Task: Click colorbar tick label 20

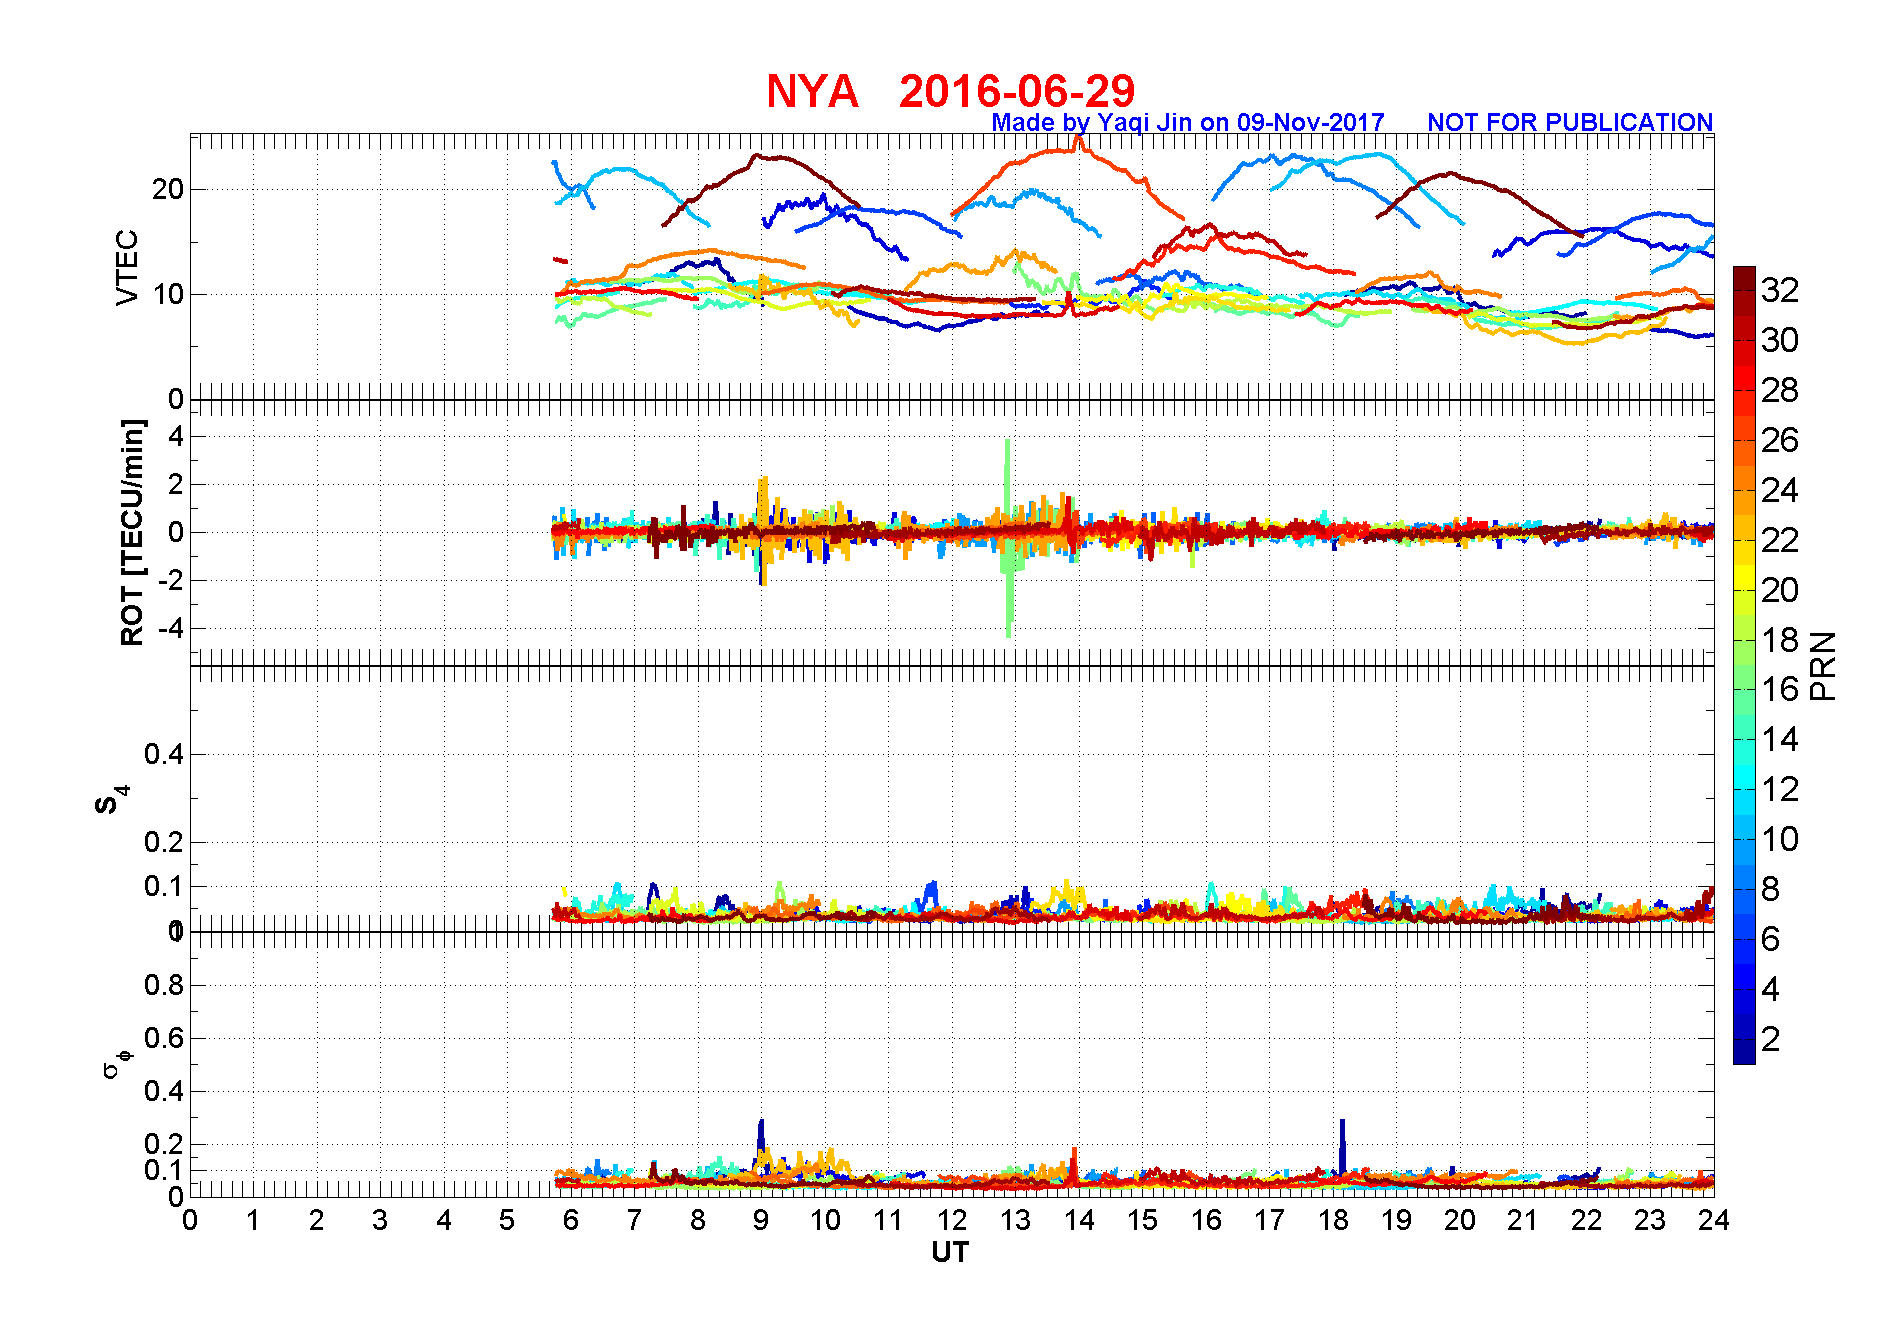Action: (1780, 590)
